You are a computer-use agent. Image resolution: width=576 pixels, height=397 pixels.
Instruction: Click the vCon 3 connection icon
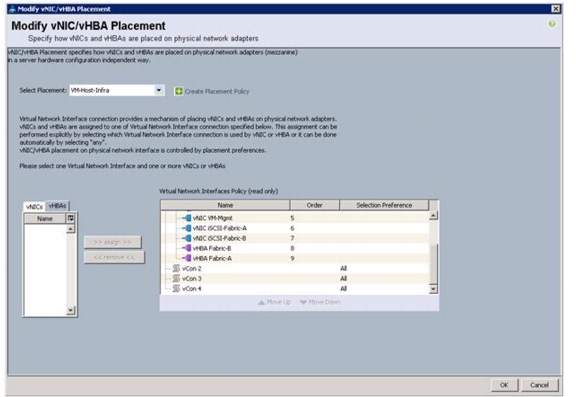(x=176, y=278)
